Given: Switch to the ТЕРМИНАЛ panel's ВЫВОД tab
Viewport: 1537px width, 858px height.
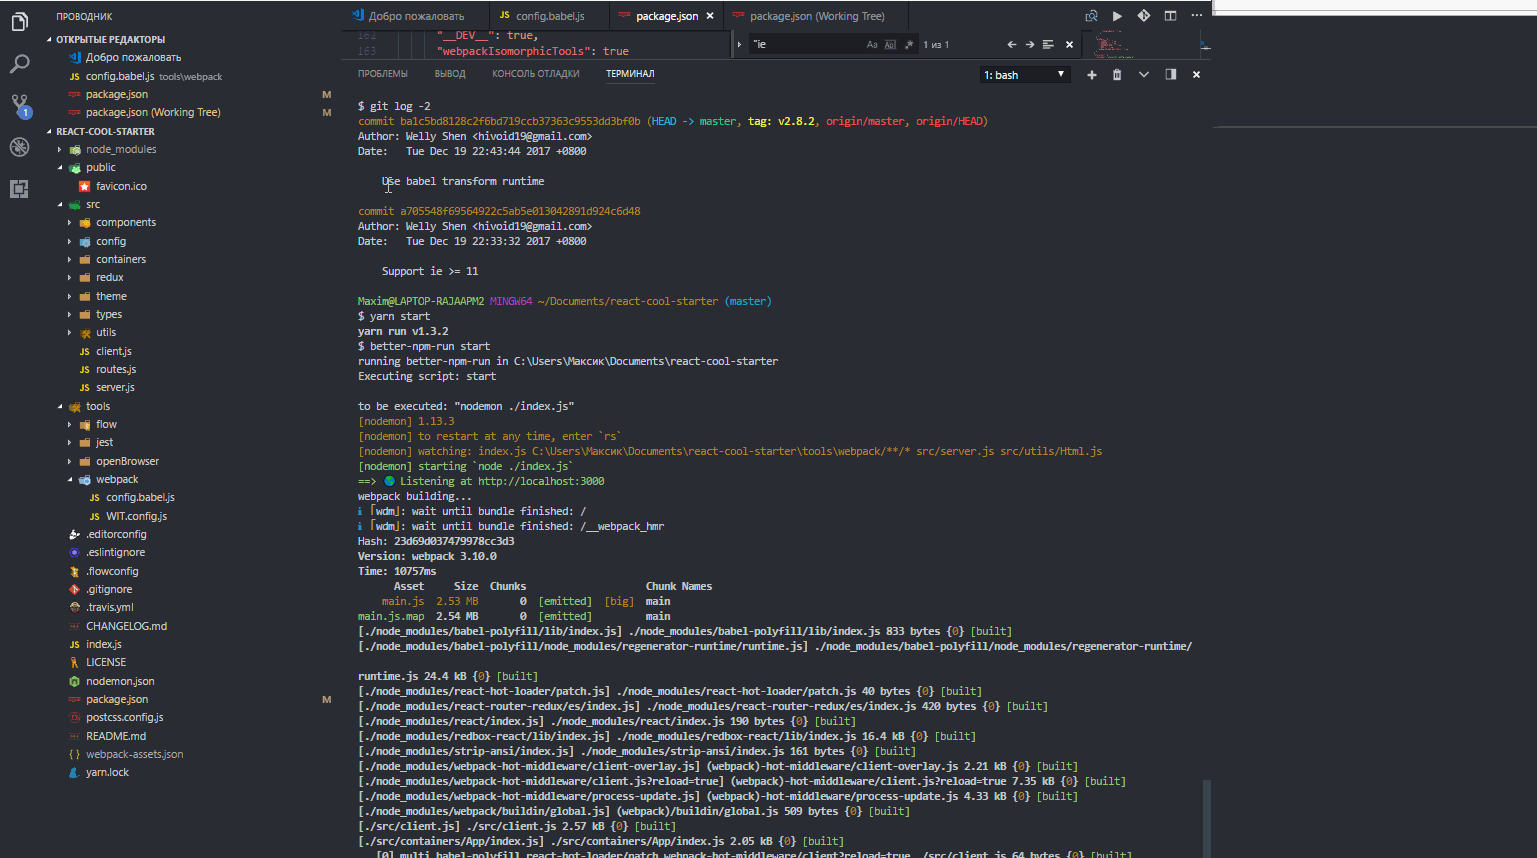Looking at the screenshot, I should 449,73.
